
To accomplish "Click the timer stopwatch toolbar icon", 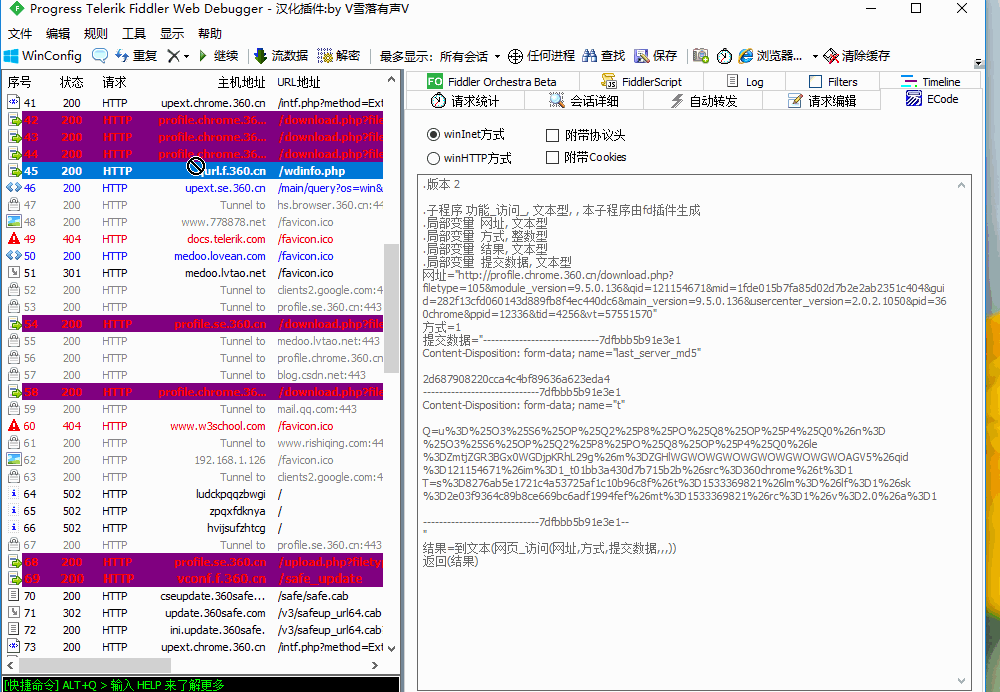I will pos(724,56).
